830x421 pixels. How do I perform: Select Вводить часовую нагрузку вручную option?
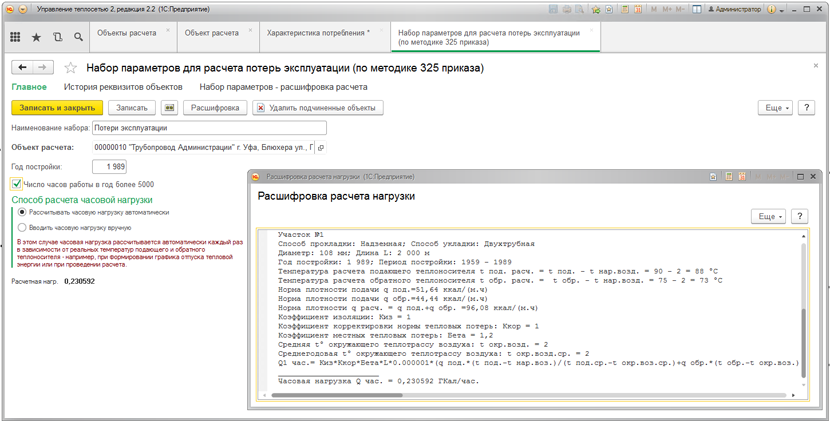coord(22,227)
